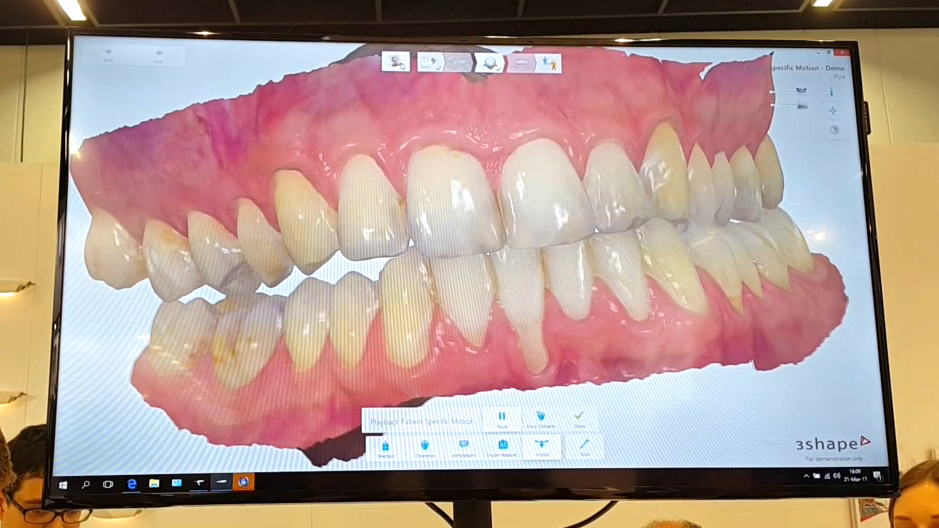Open the Direction tool

coord(385,448)
